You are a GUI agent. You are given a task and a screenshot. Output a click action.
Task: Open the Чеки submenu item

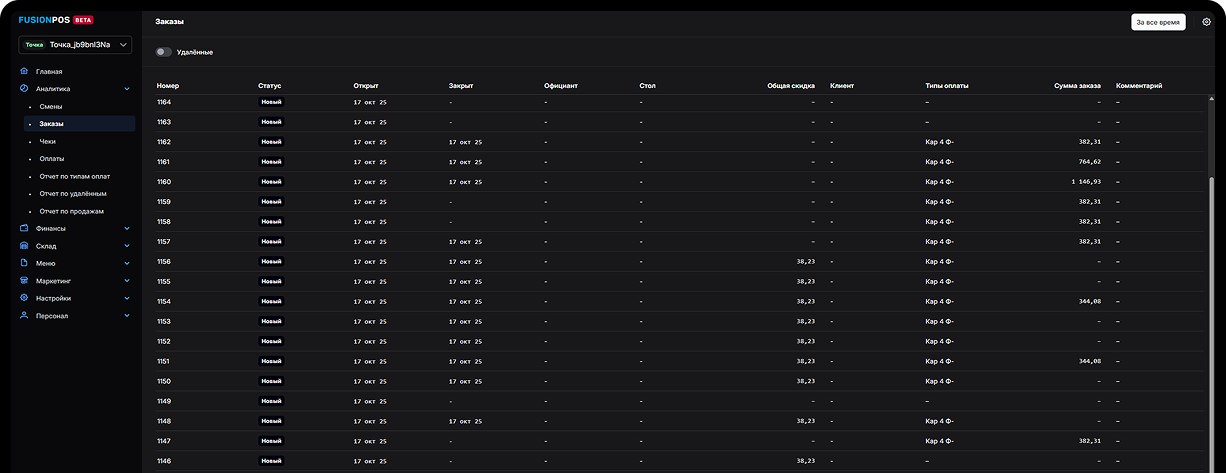tap(48, 142)
